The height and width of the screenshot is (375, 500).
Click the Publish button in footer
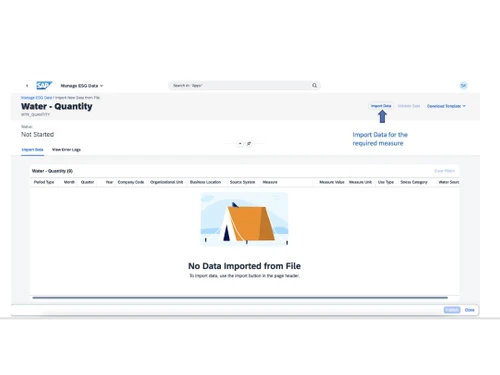[452, 310]
